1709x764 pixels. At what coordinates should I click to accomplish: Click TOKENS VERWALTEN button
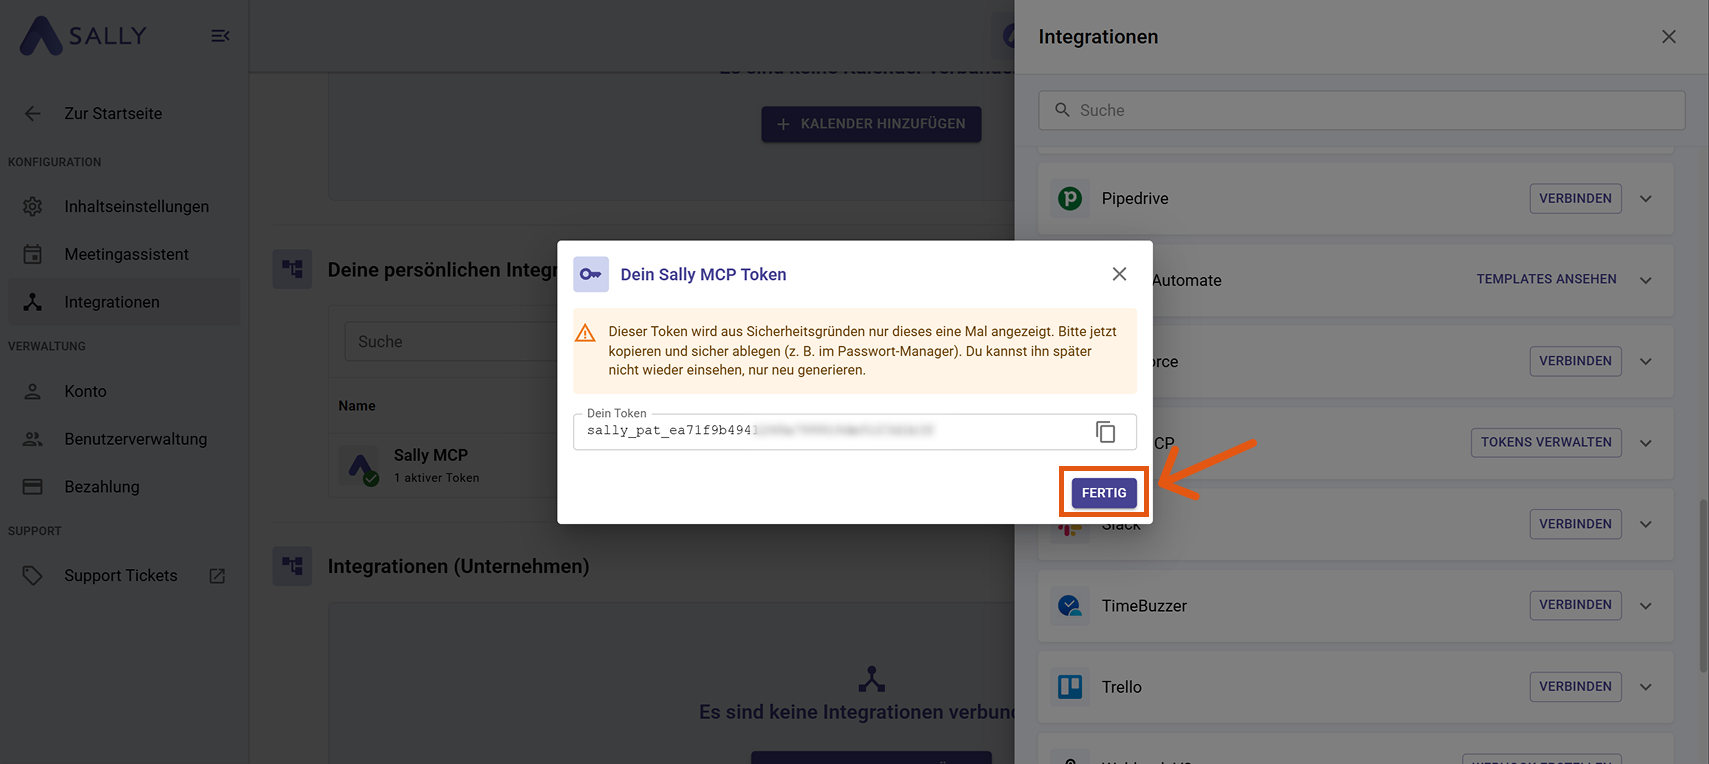point(1545,443)
